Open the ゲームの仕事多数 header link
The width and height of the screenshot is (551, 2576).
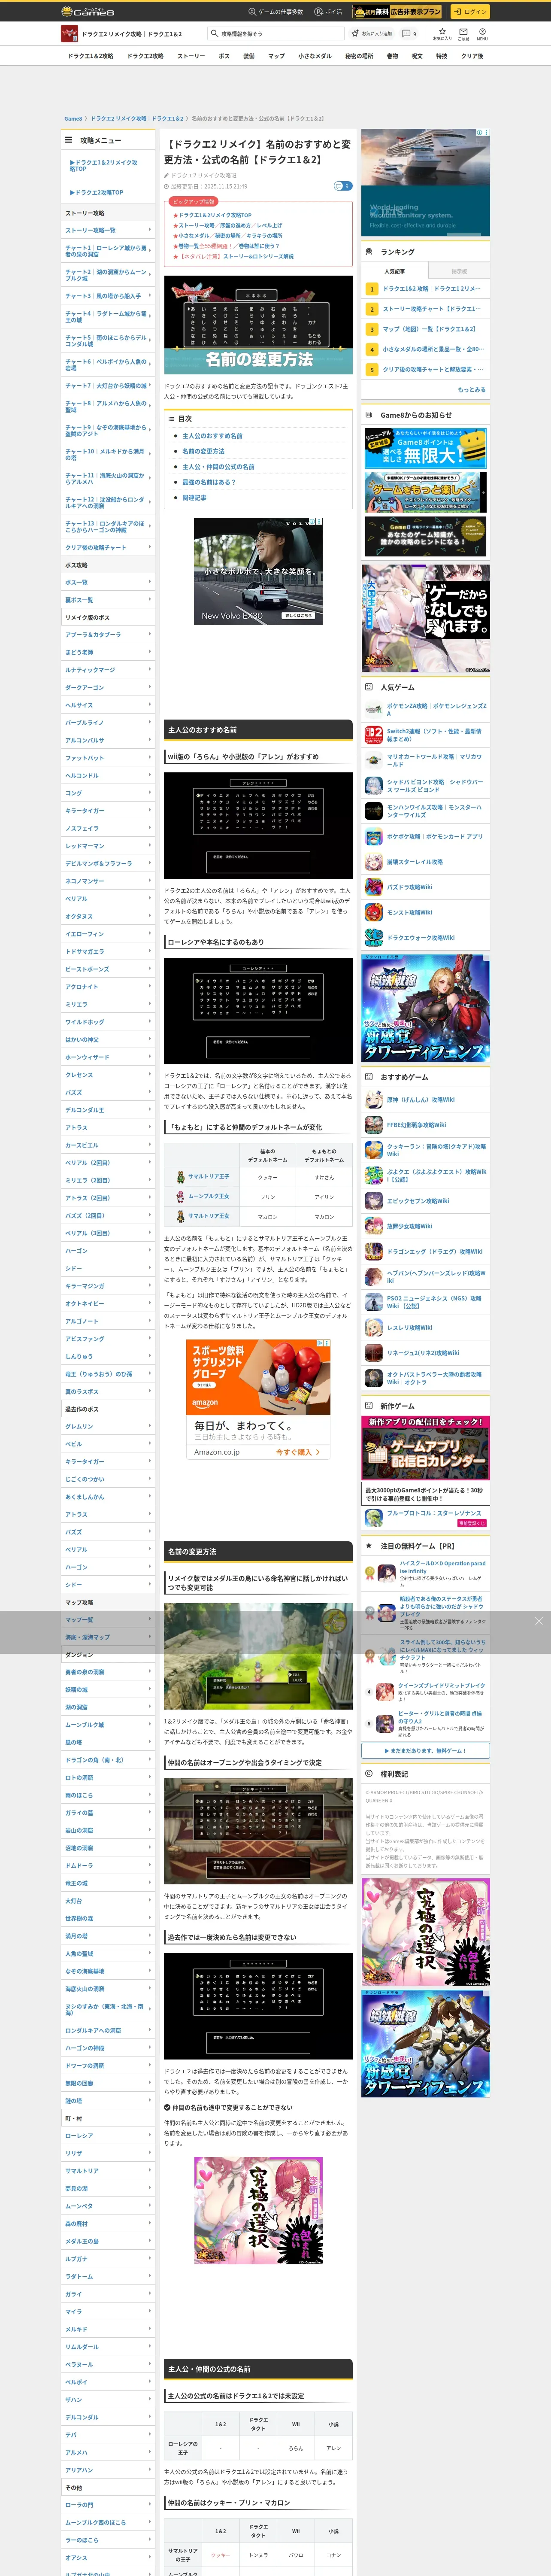(x=277, y=11)
